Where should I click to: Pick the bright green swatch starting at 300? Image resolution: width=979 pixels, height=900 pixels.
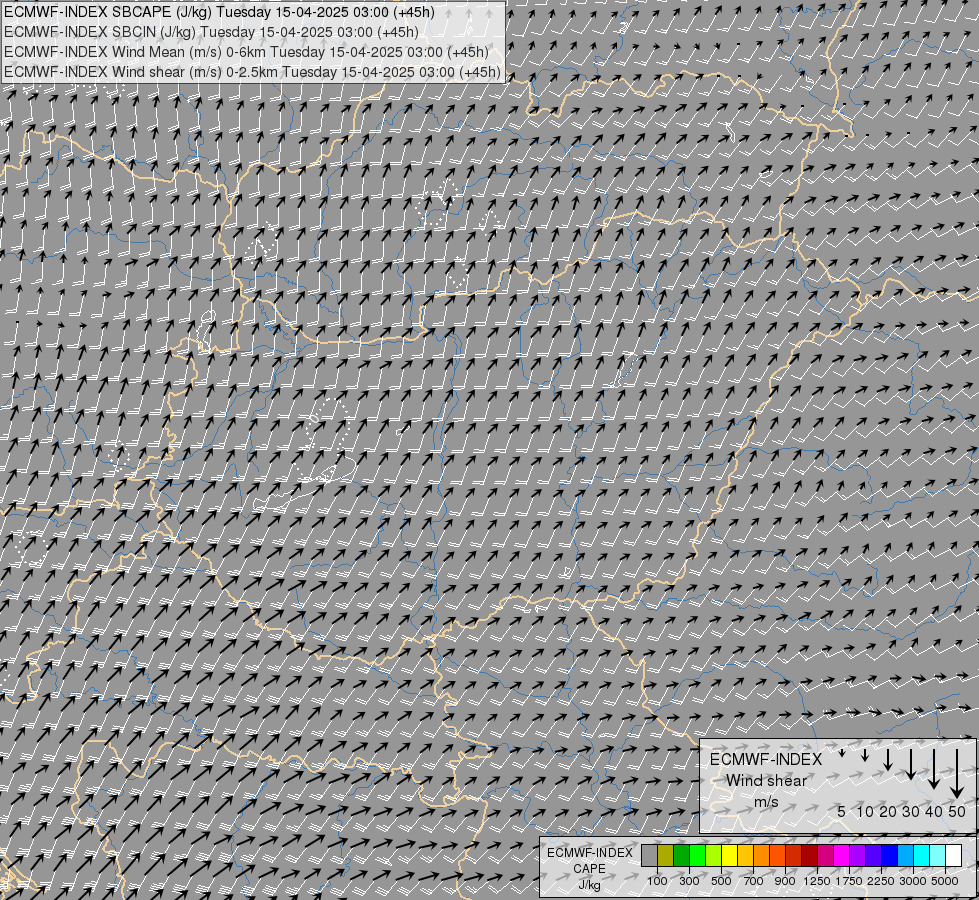[697, 856]
